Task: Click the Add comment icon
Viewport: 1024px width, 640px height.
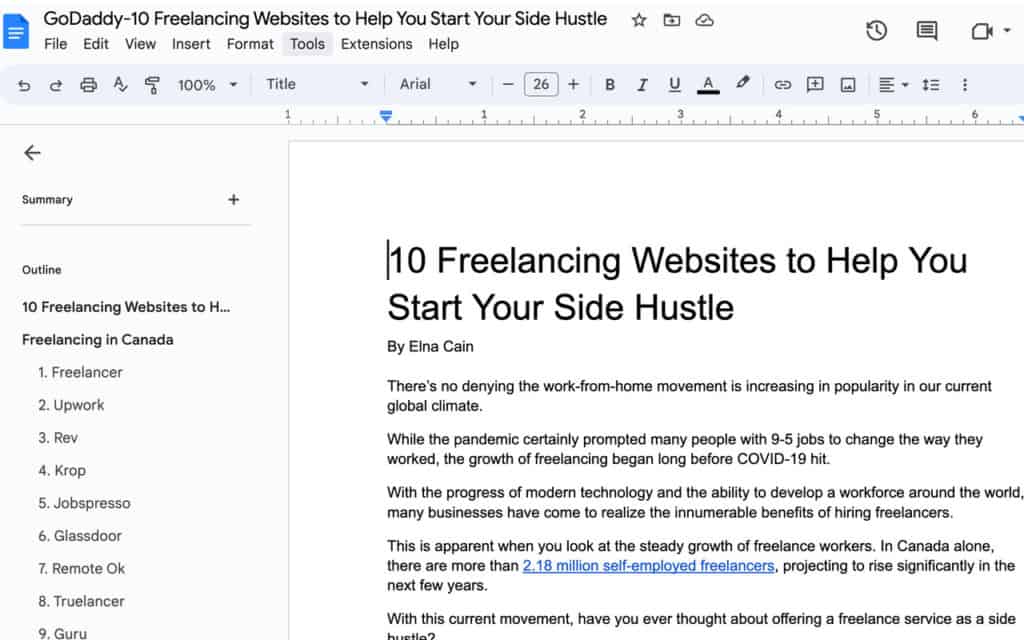Action: (x=814, y=84)
